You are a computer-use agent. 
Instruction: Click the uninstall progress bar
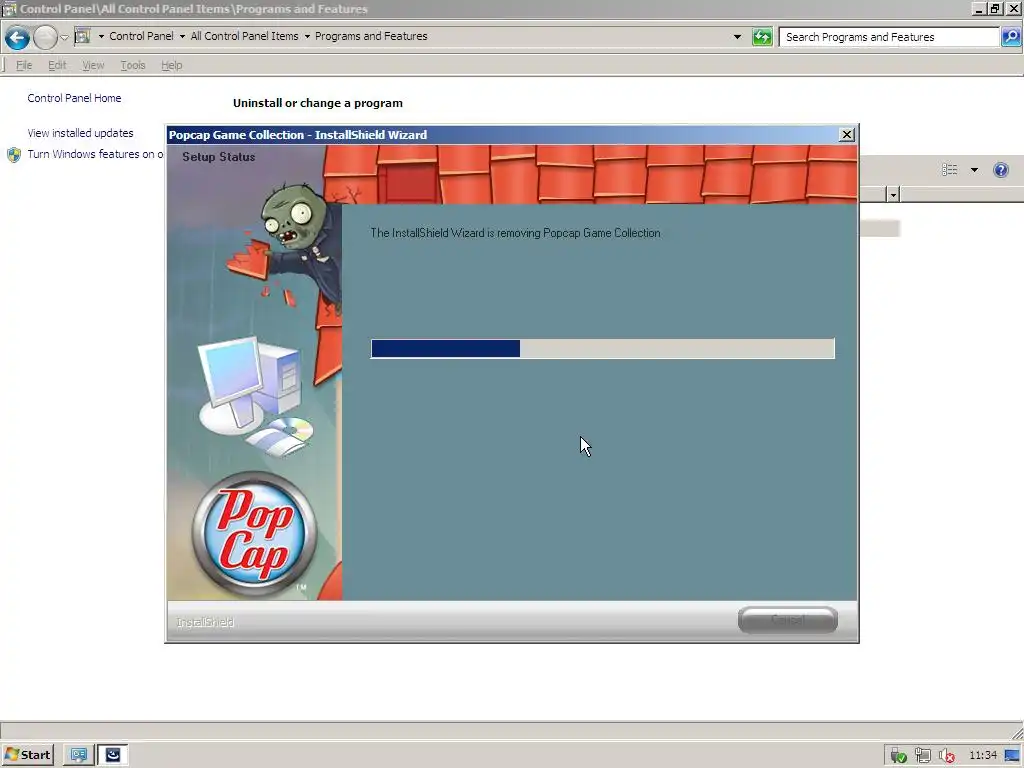[602, 348]
